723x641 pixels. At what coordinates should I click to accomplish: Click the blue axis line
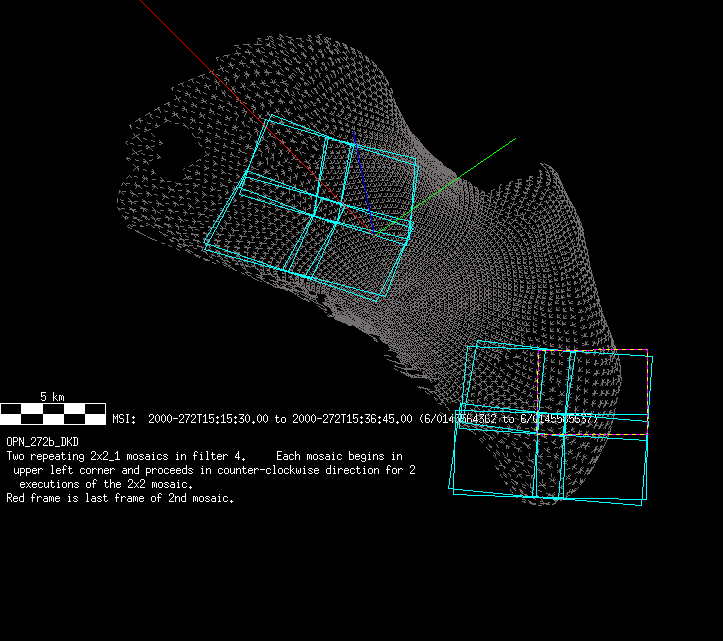pos(363,182)
